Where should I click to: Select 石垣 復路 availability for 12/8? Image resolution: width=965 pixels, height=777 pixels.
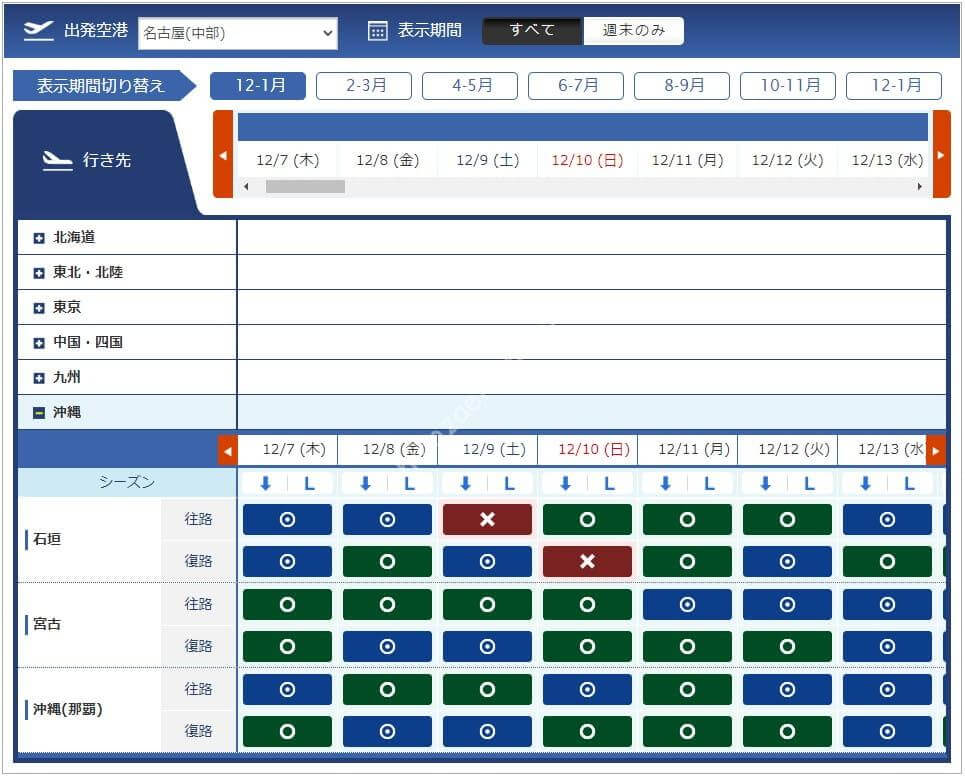[x=387, y=562]
